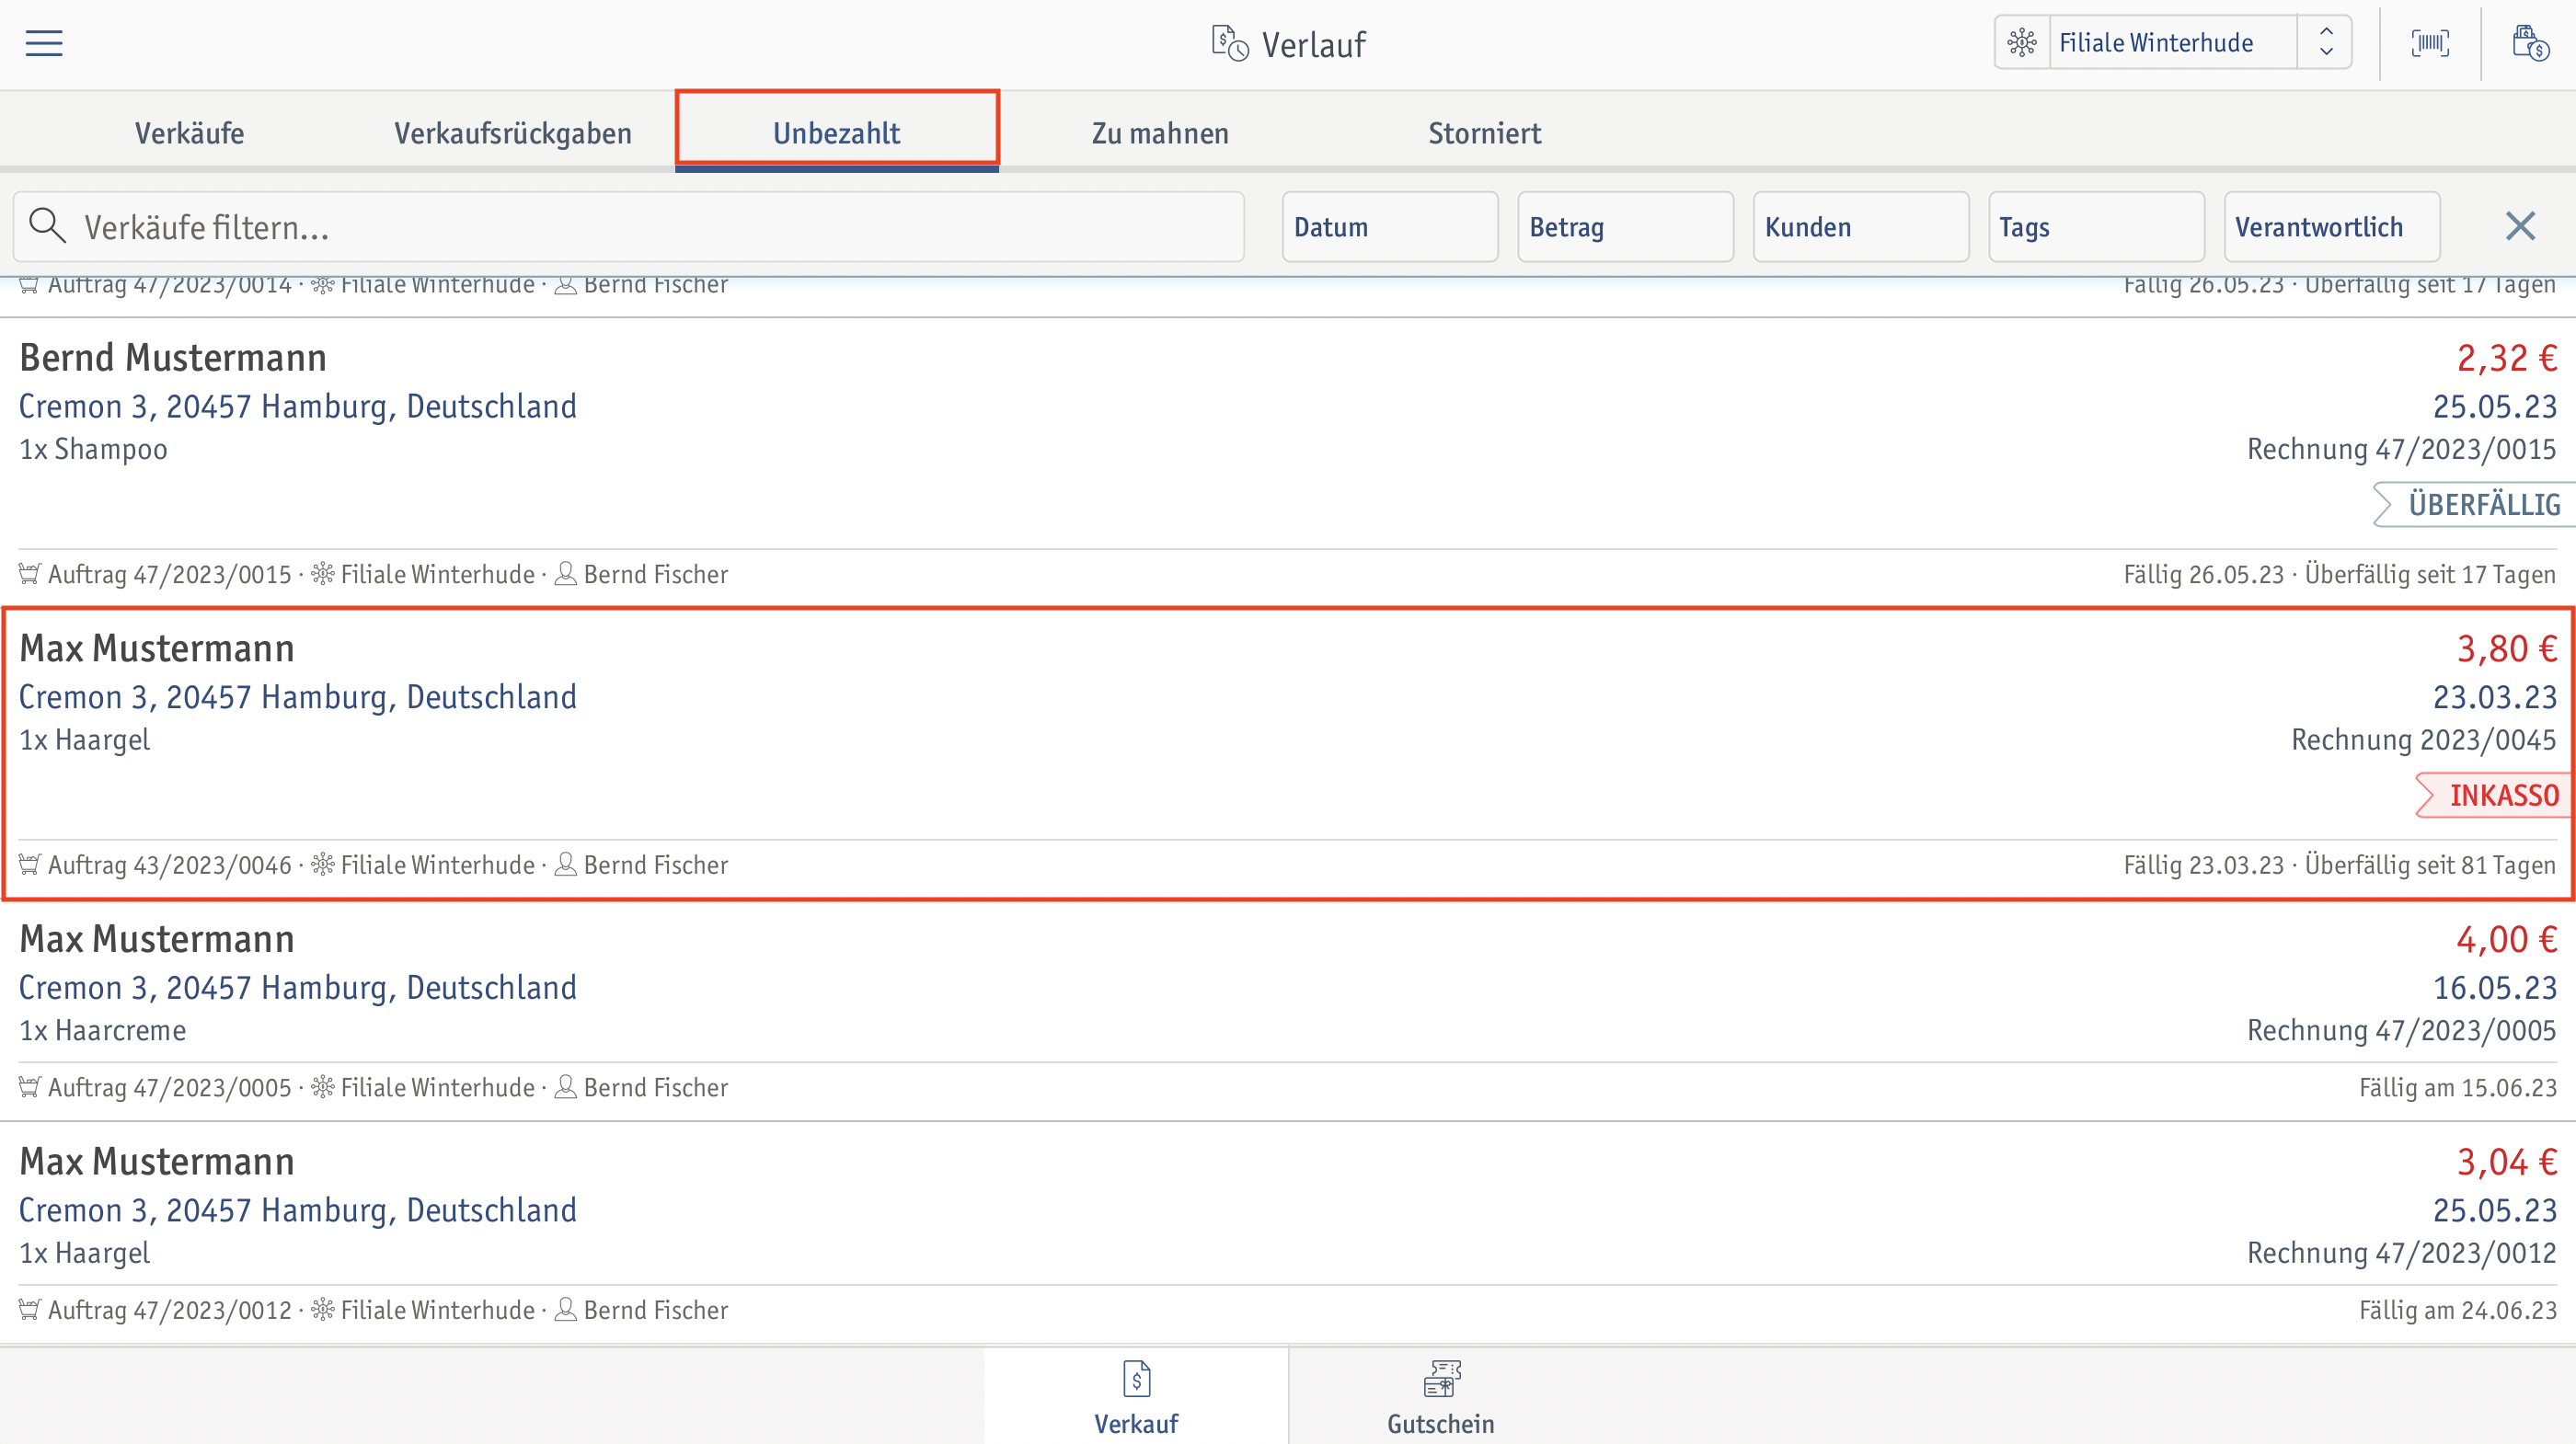Open the Datum filter

tap(1390, 227)
